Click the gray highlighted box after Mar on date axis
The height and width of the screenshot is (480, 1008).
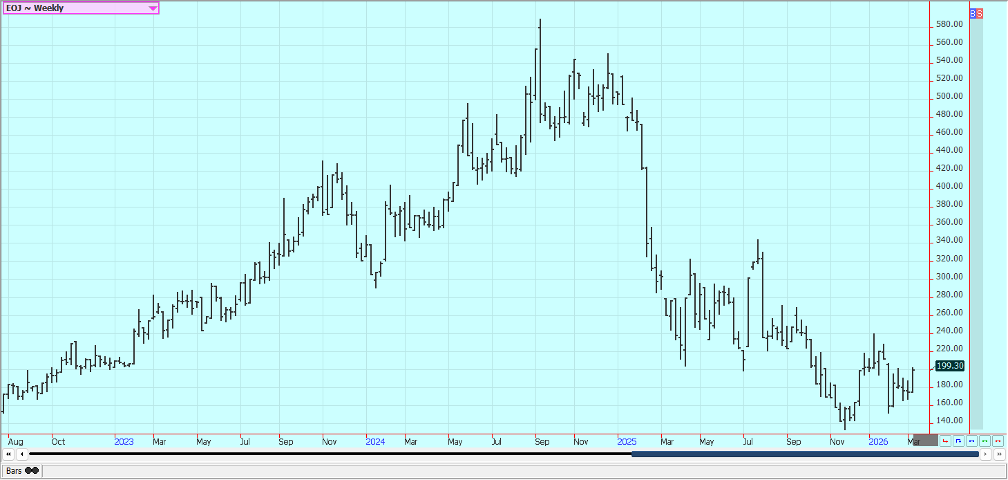pyautogui.click(x=926, y=440)
